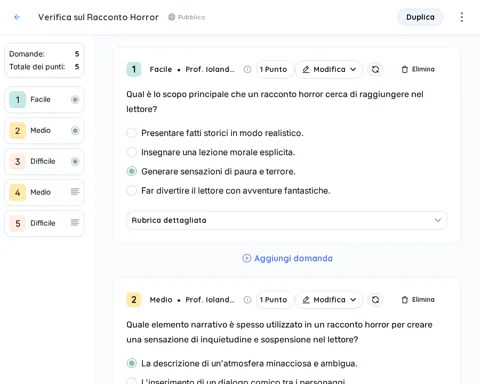Click the Facile difficulty label on question 1
Image resolution: width=480 pixels, height=384 pixels.
161,69
